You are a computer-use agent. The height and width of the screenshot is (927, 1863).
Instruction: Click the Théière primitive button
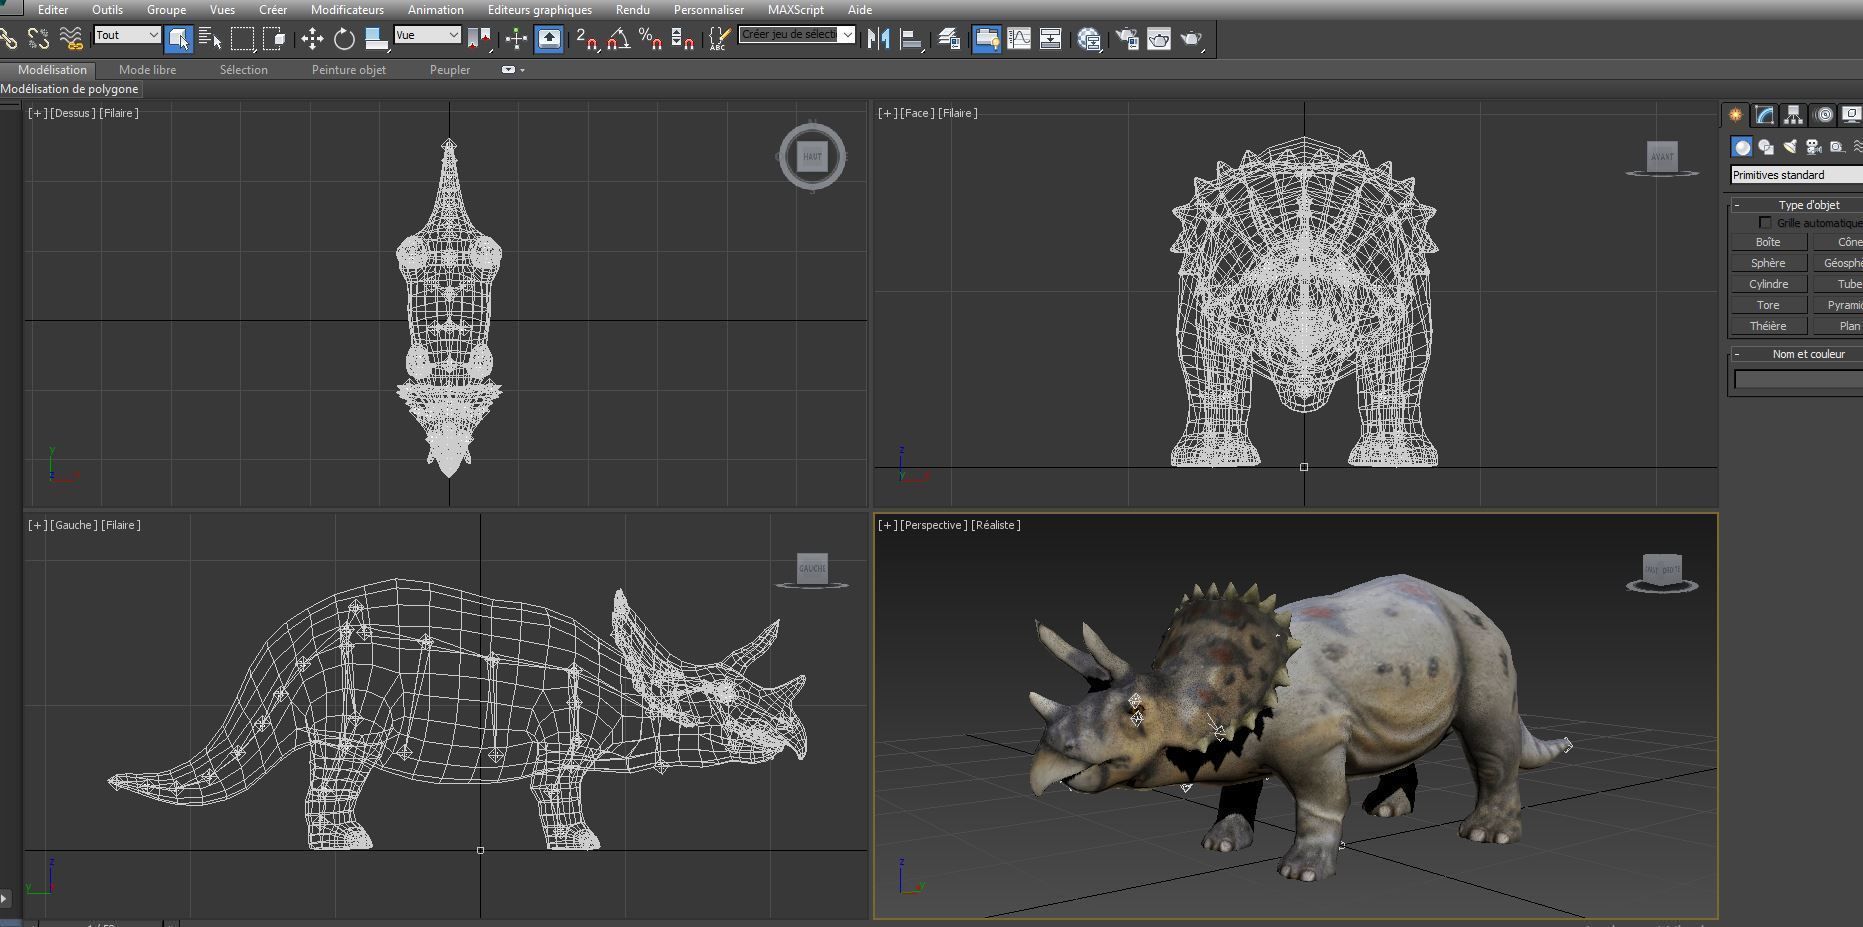1768,326
